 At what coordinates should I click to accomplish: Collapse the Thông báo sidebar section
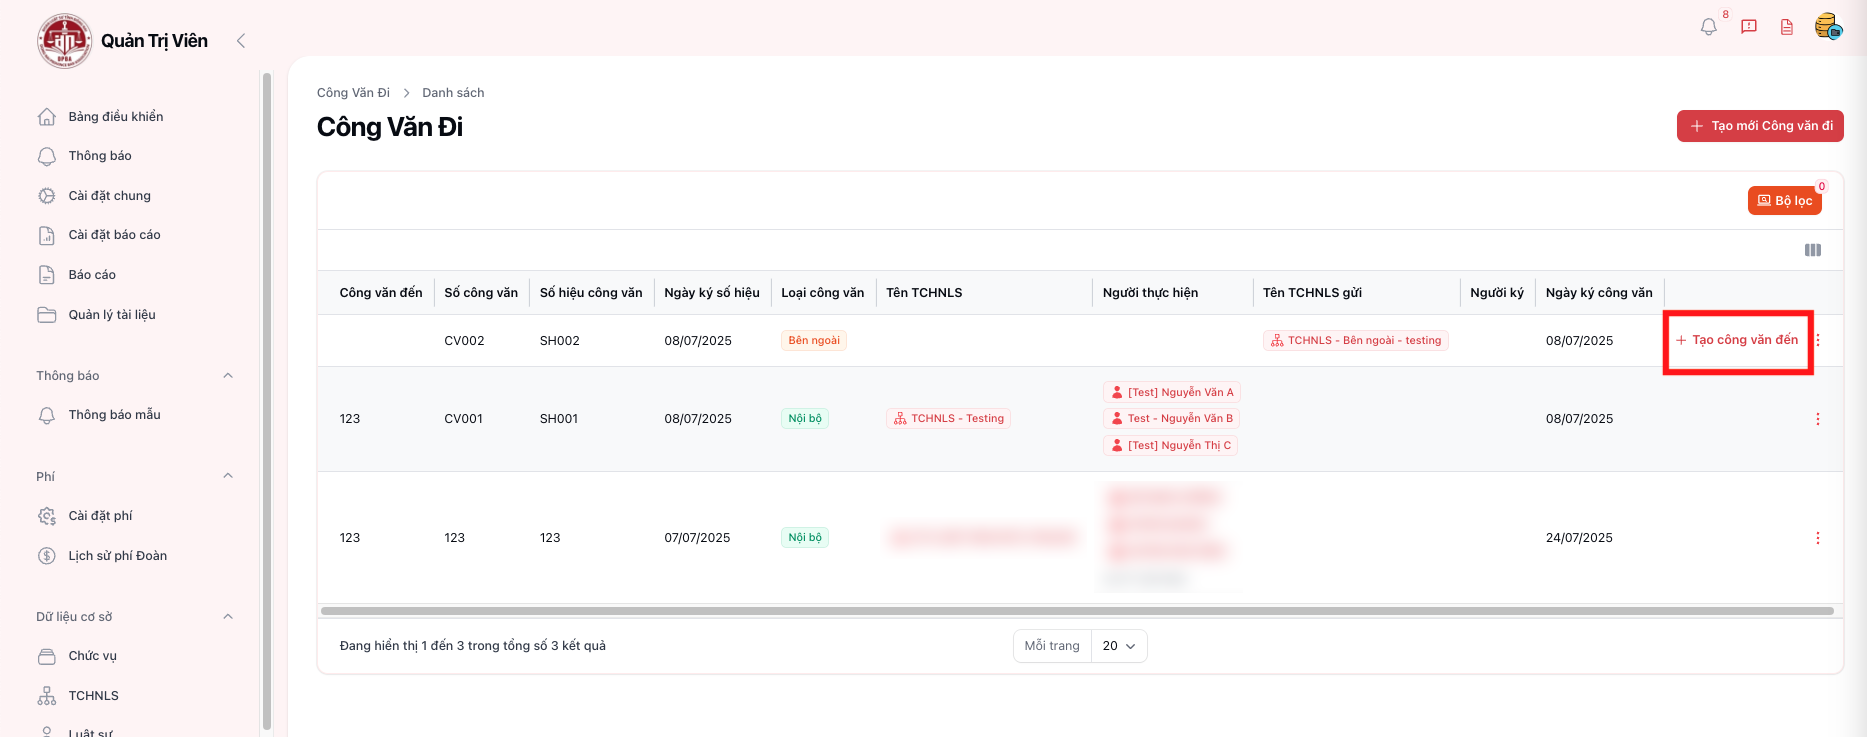pos(228,376)
